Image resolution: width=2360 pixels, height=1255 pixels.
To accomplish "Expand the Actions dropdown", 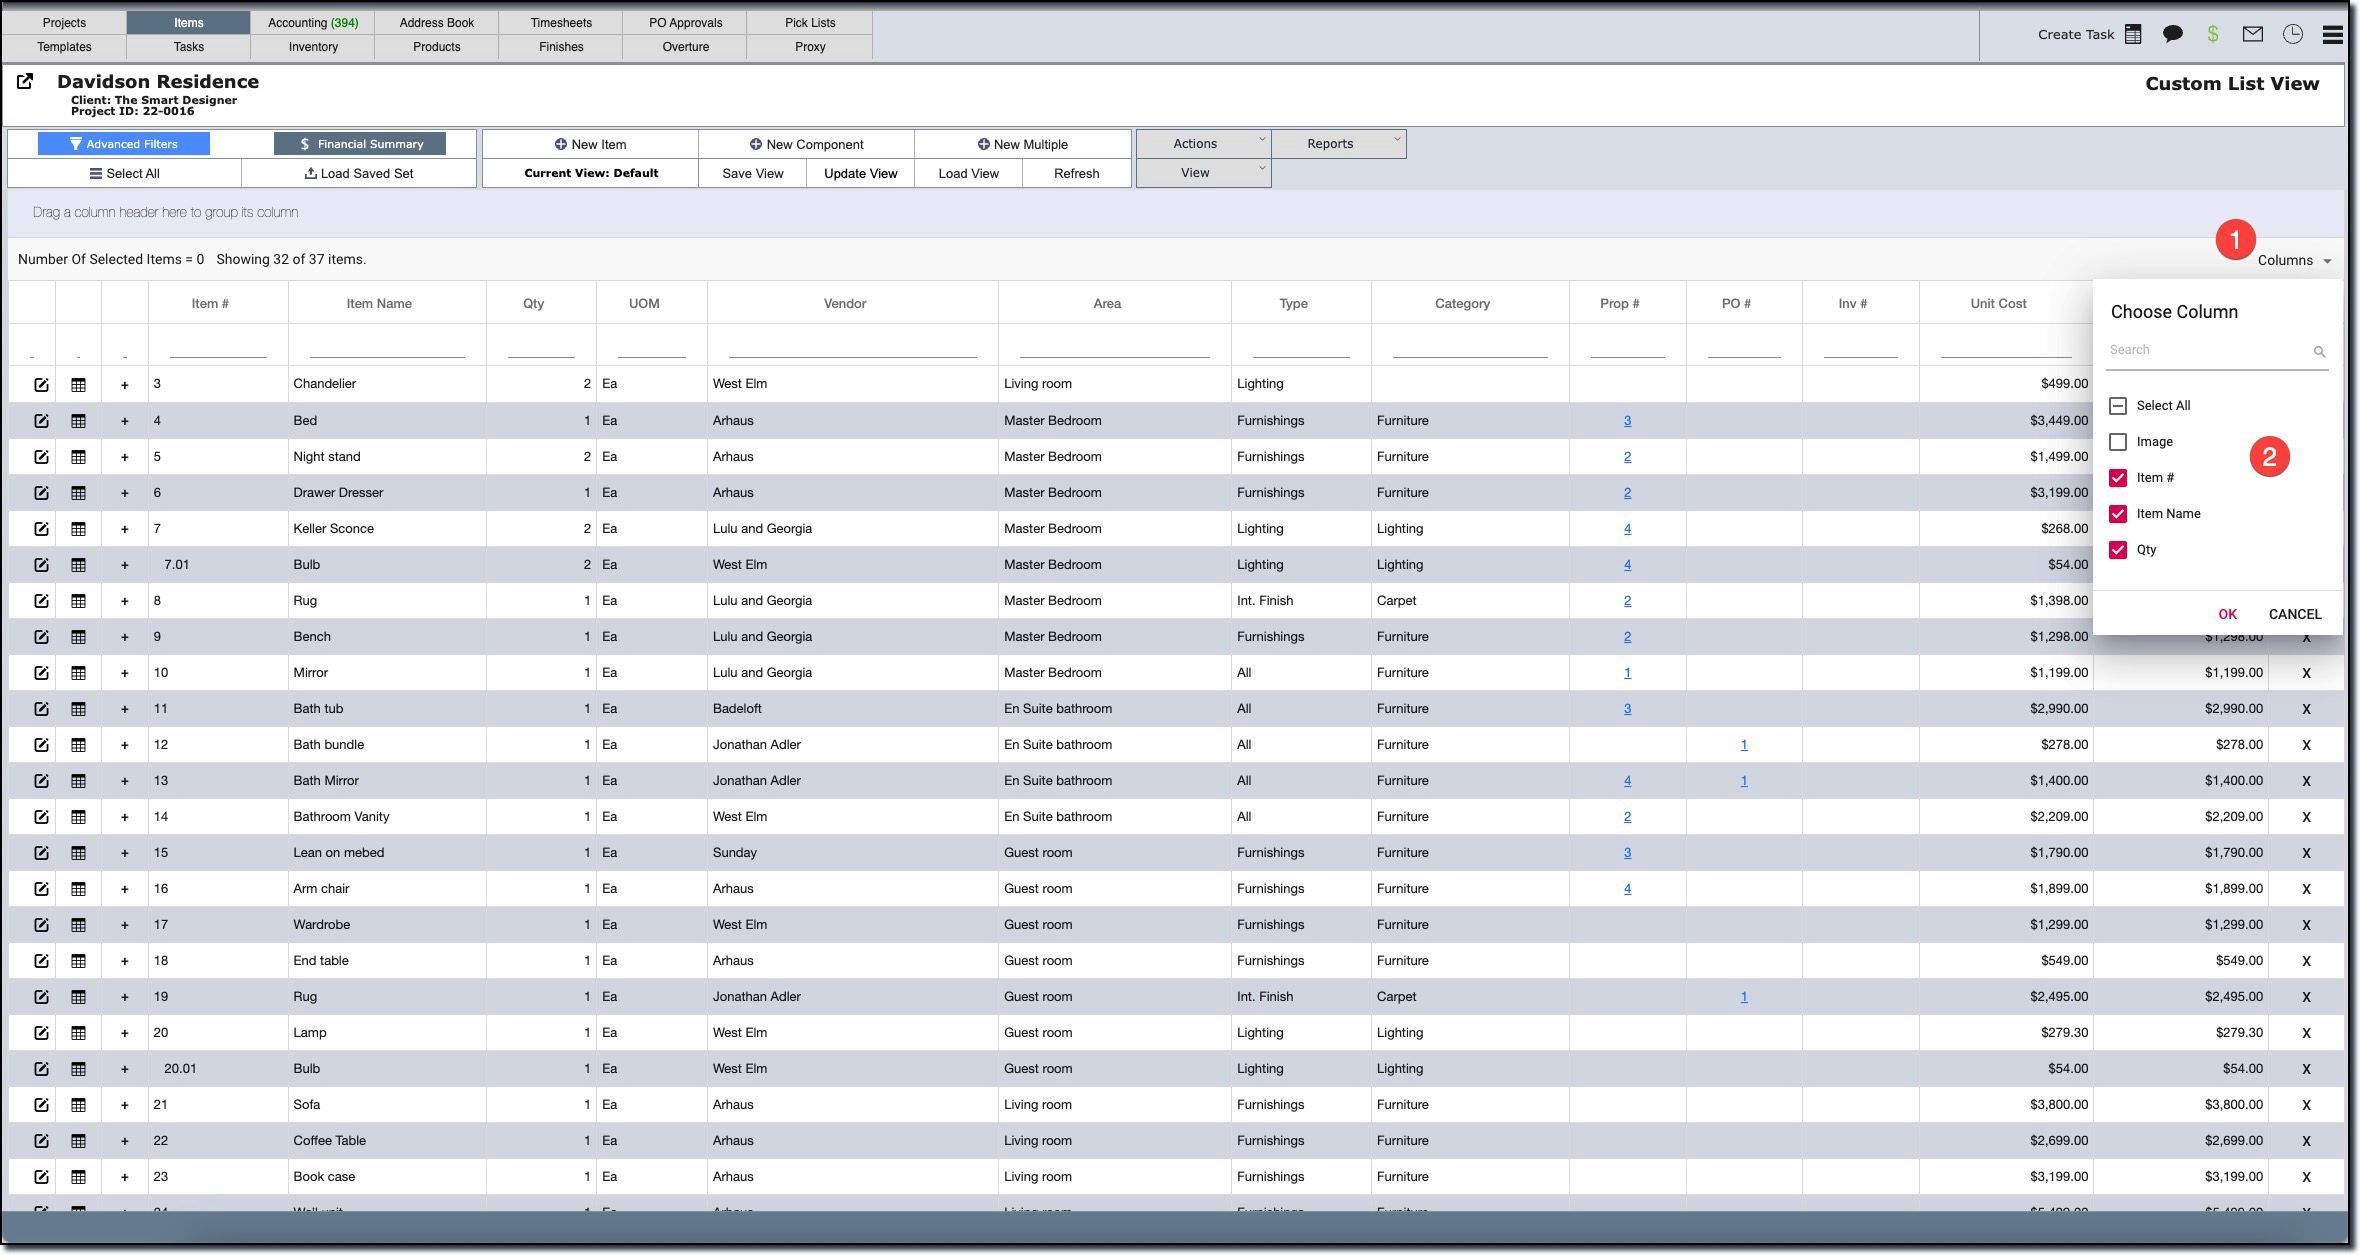I will [1203, 144].
